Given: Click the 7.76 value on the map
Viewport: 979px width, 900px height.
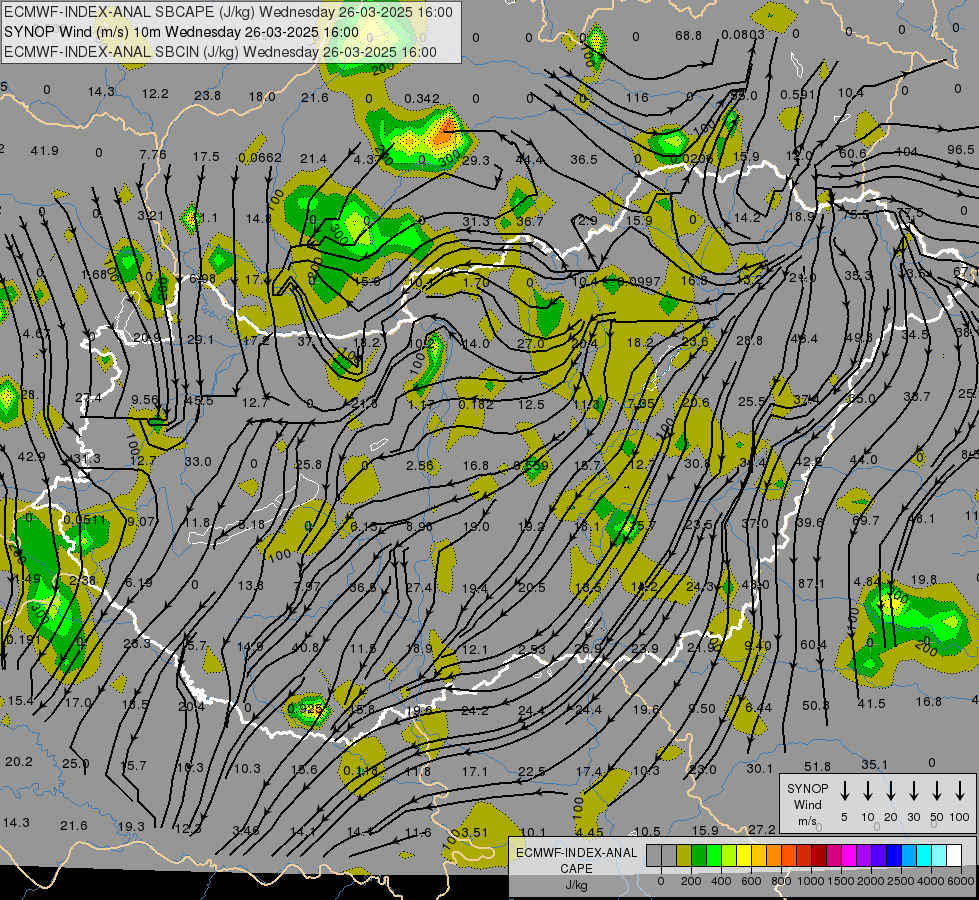Looking at the screenshot, I should 153,154.
